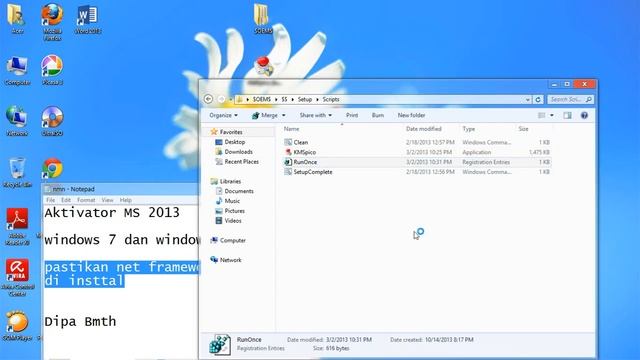Open Desktop in navigation pane
This screenshot has height=360, width=640.
click(235, 142)
